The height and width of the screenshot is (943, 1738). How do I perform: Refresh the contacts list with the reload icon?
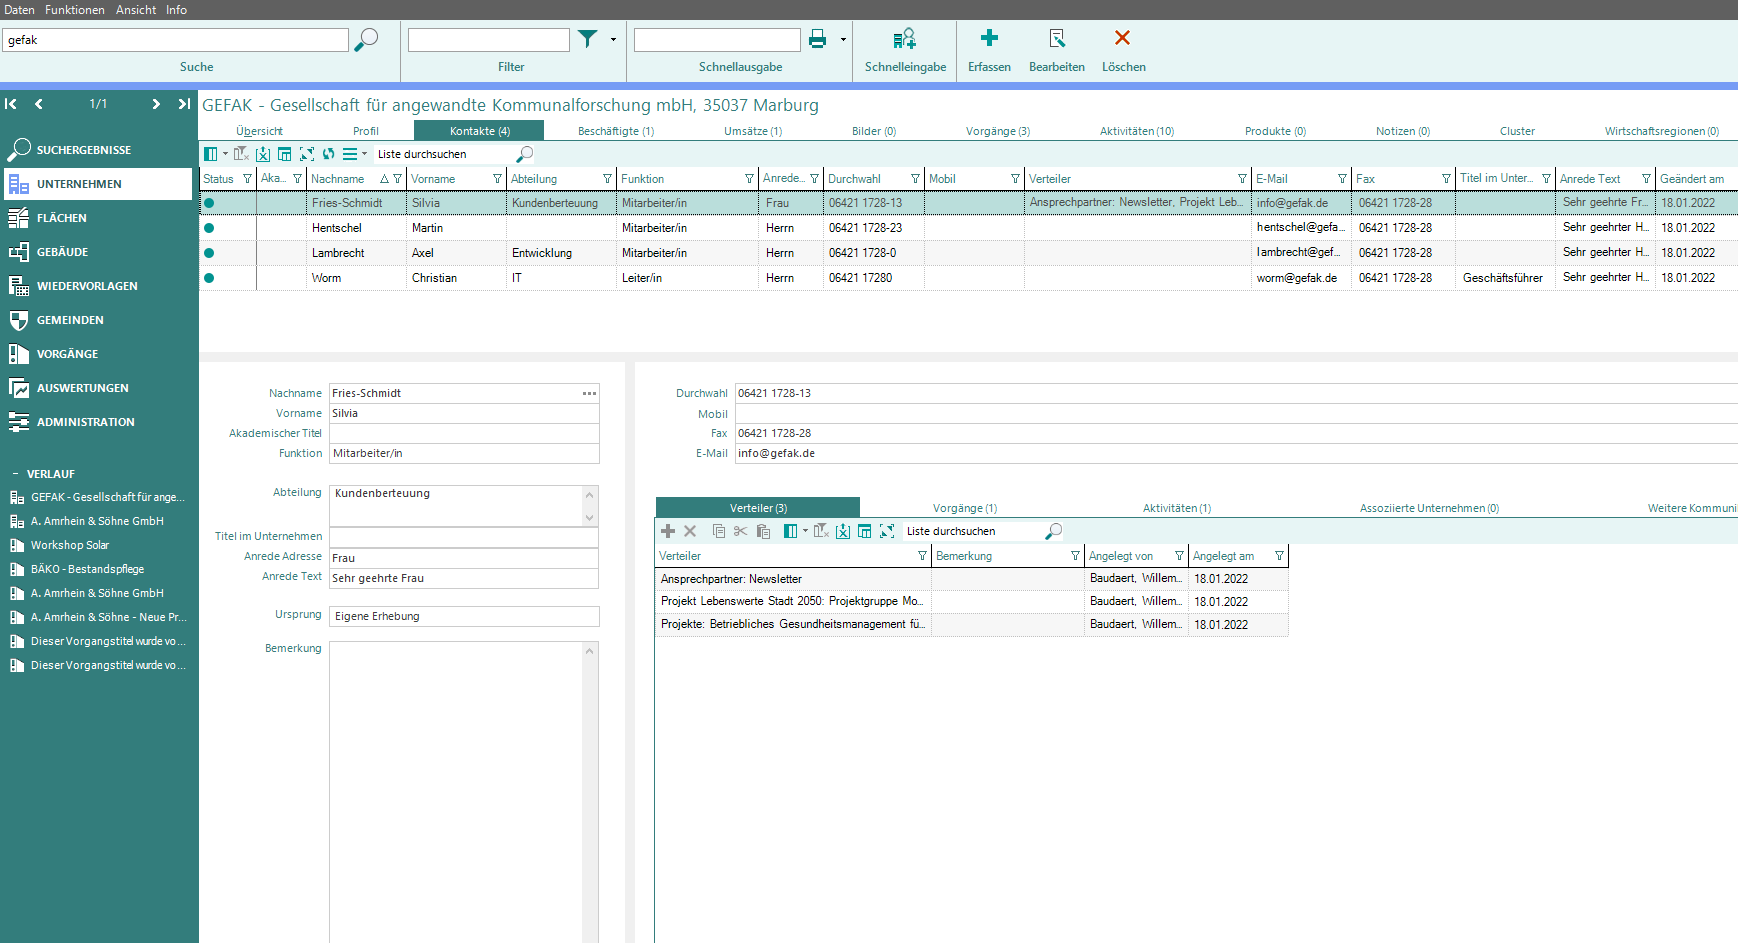tap(328, 154)
